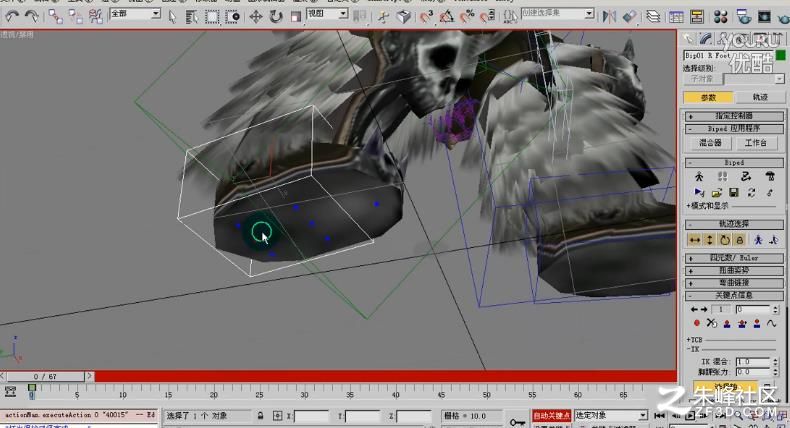790x428 pixels.
Task: Click the Align tool icon
Action: coord(630,17)
